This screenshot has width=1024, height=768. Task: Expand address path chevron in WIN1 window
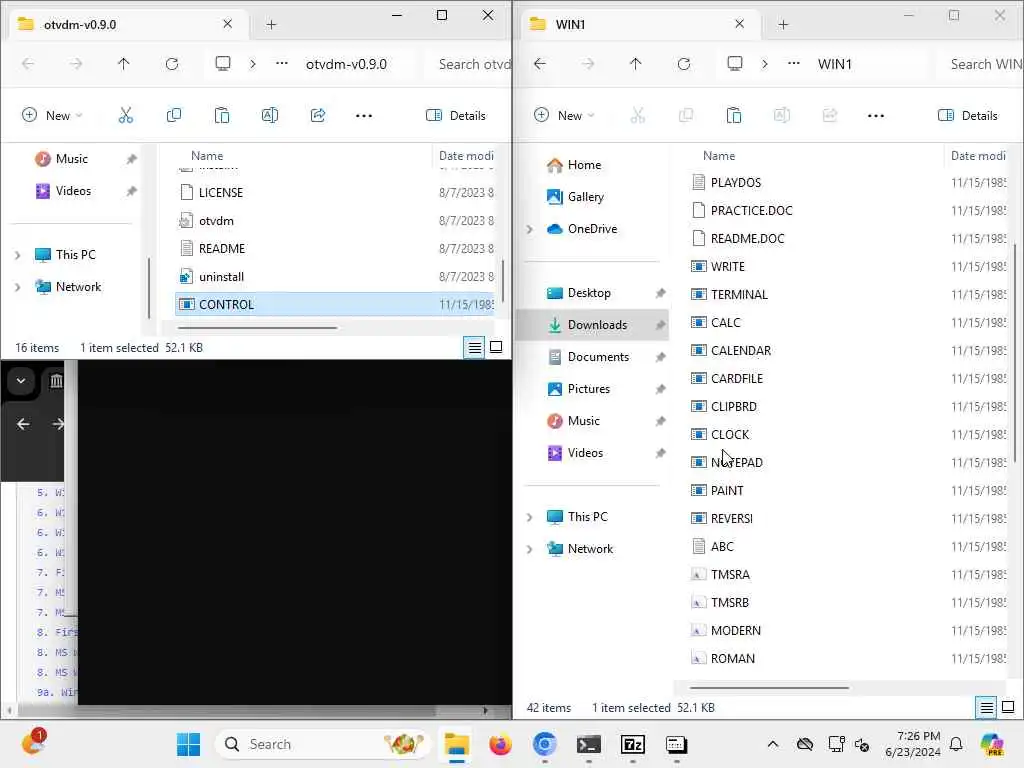(765, 64)
